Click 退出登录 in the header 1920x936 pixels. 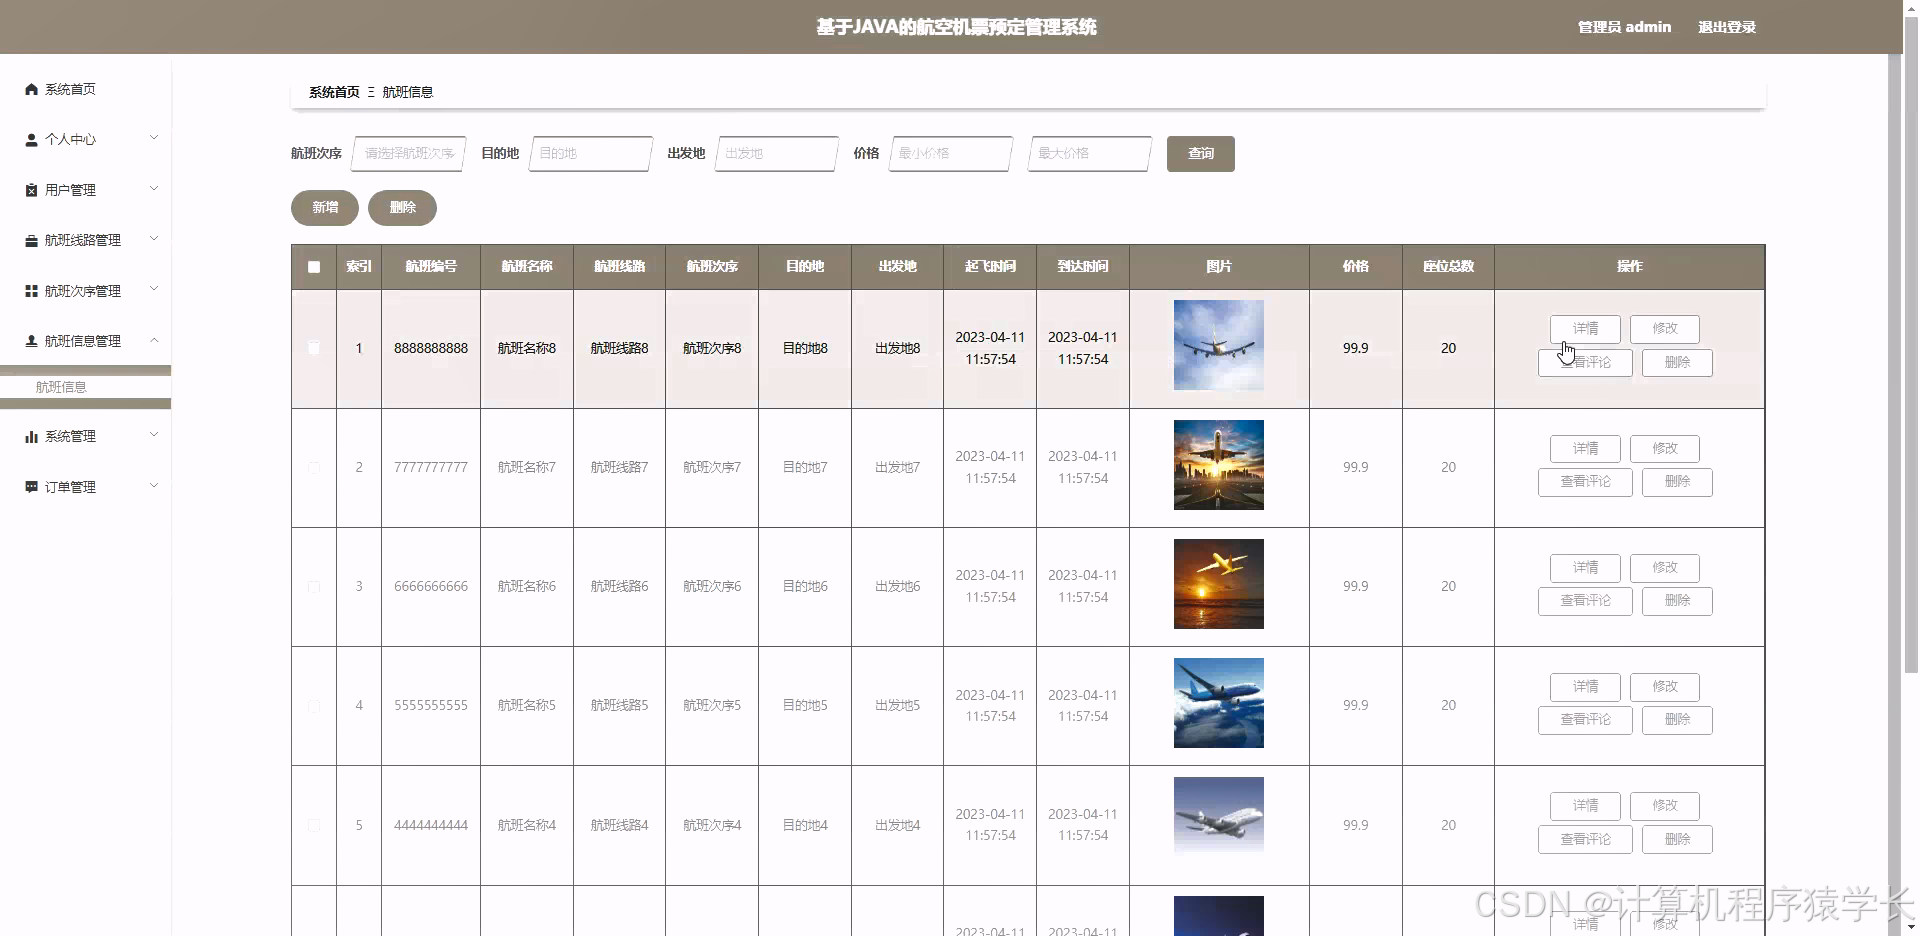[x=1727, y=27]
